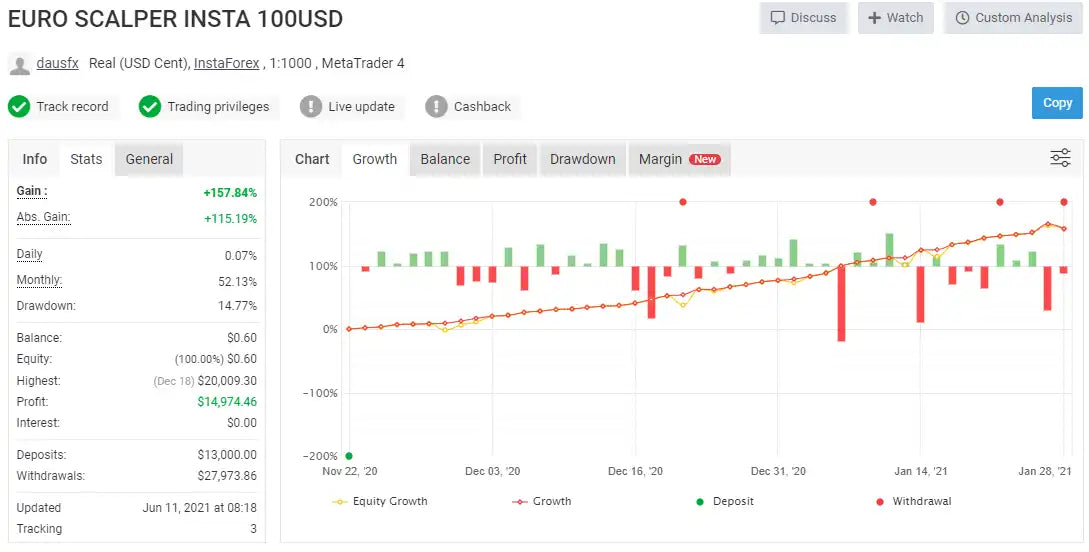Viewport: 1089px width, 552px height.
Task: Click the dausfx user avatar icon
Action: 19,64
